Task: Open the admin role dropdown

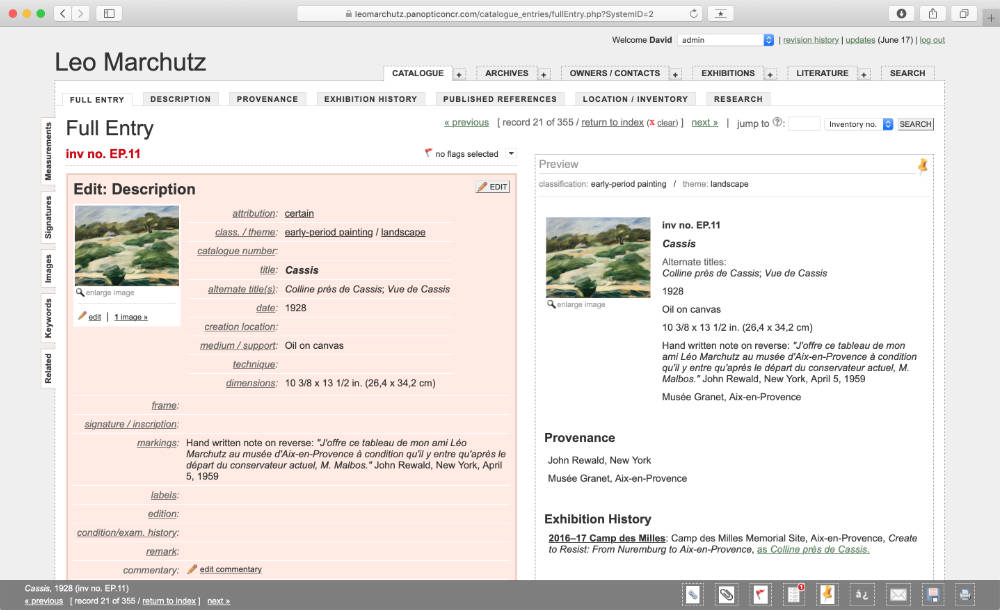Action: [726, 40]
